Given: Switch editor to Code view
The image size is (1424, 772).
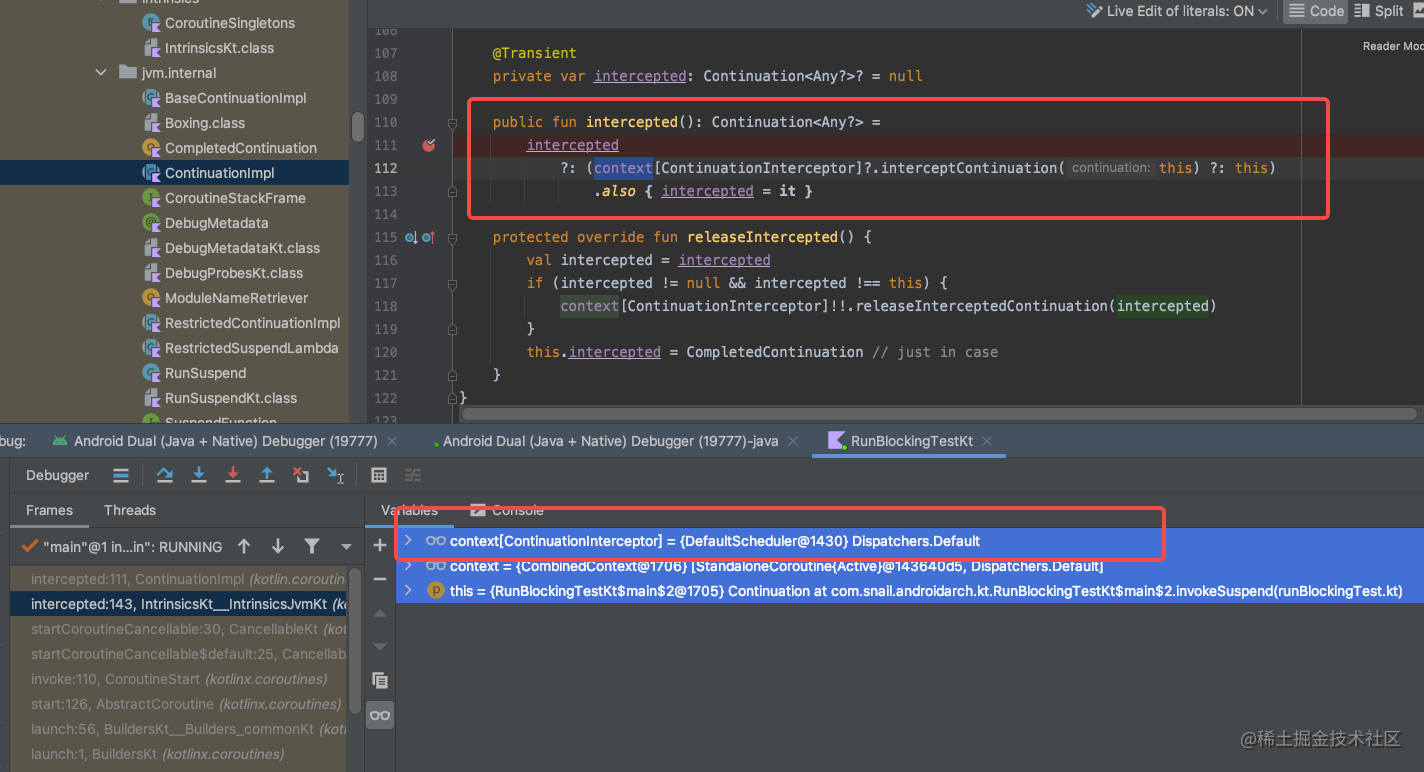Looking at the screenshot, I should point(1316,11).
